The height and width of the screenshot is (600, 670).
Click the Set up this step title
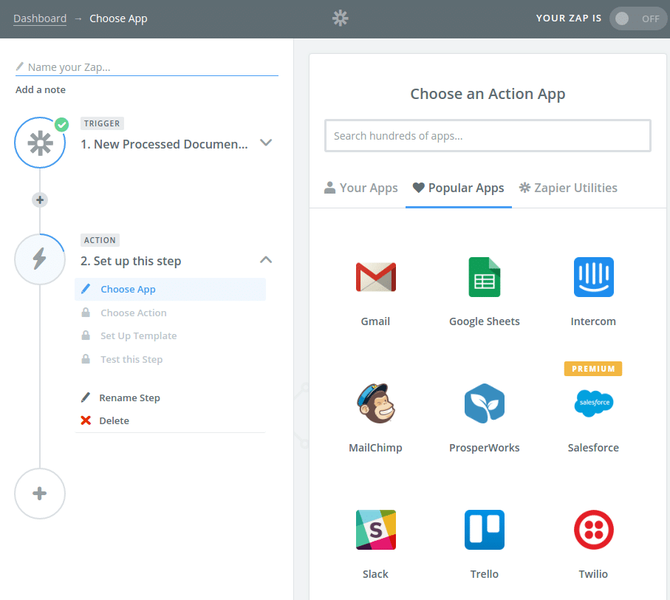click(131, 261)
